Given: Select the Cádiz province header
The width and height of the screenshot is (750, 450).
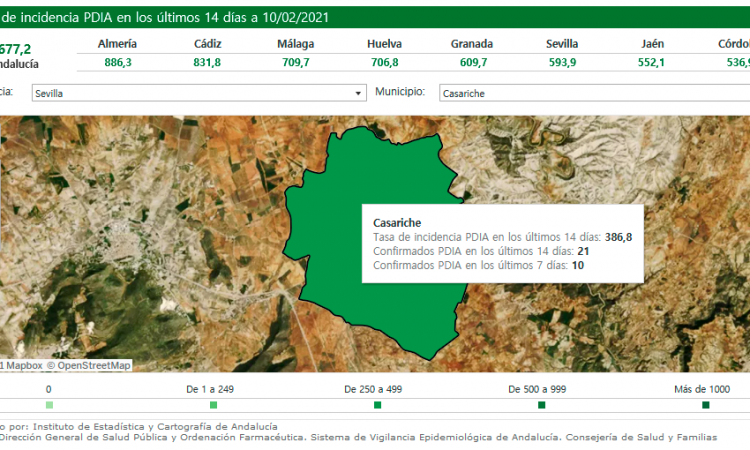Looking at the screenshot, I should pos(207,44).
